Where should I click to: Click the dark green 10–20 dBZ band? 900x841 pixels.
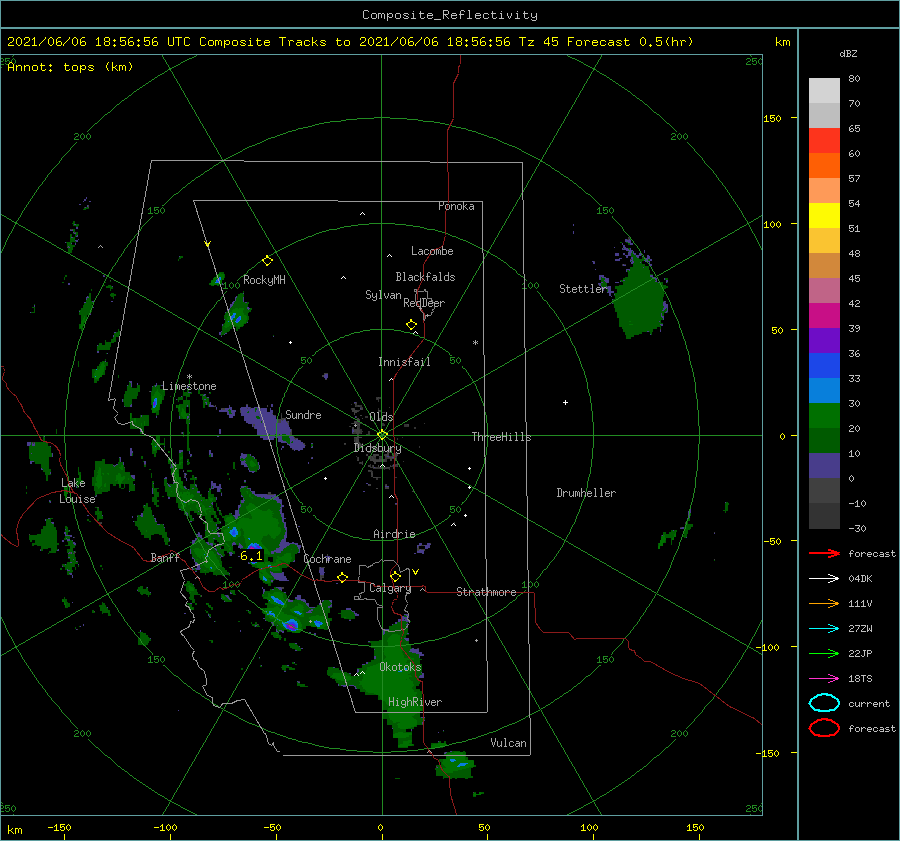[x=824, y=440]
